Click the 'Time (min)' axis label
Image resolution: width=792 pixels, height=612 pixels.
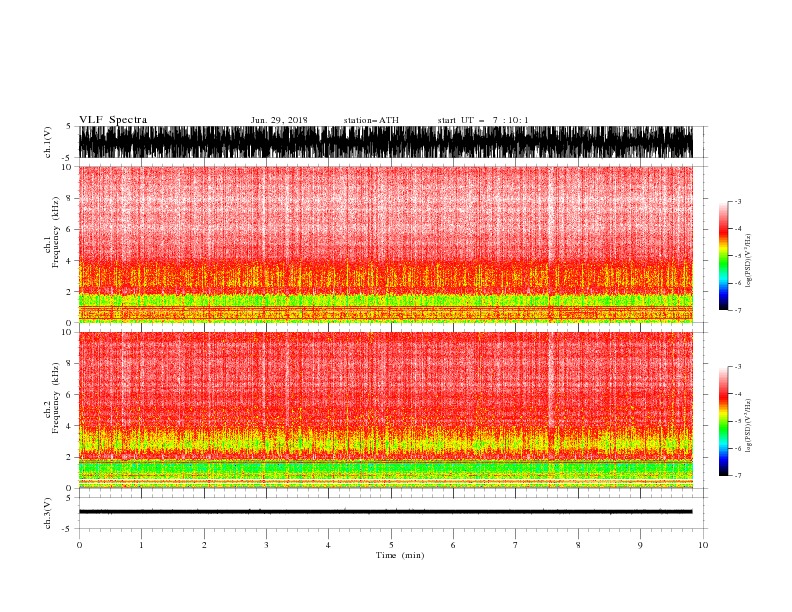click(400, 555)
